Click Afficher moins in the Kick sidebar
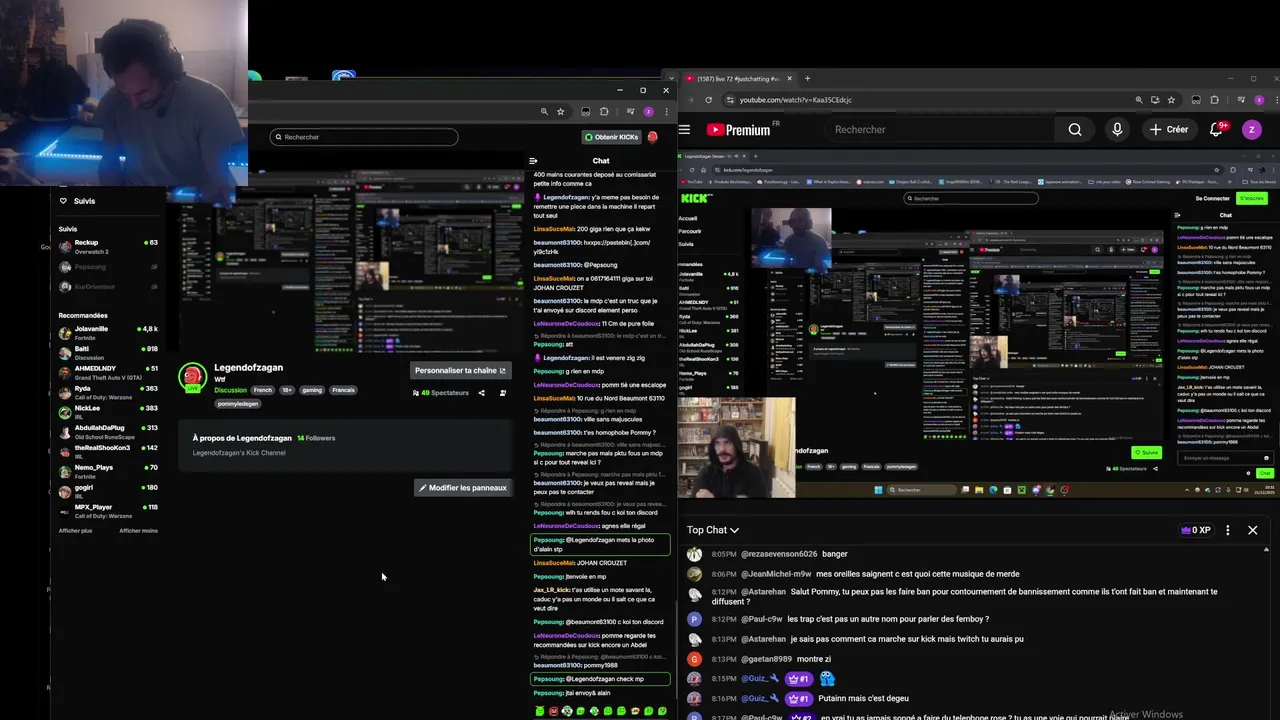This screenshot has height=720, width=1280. tap(138, 531)
